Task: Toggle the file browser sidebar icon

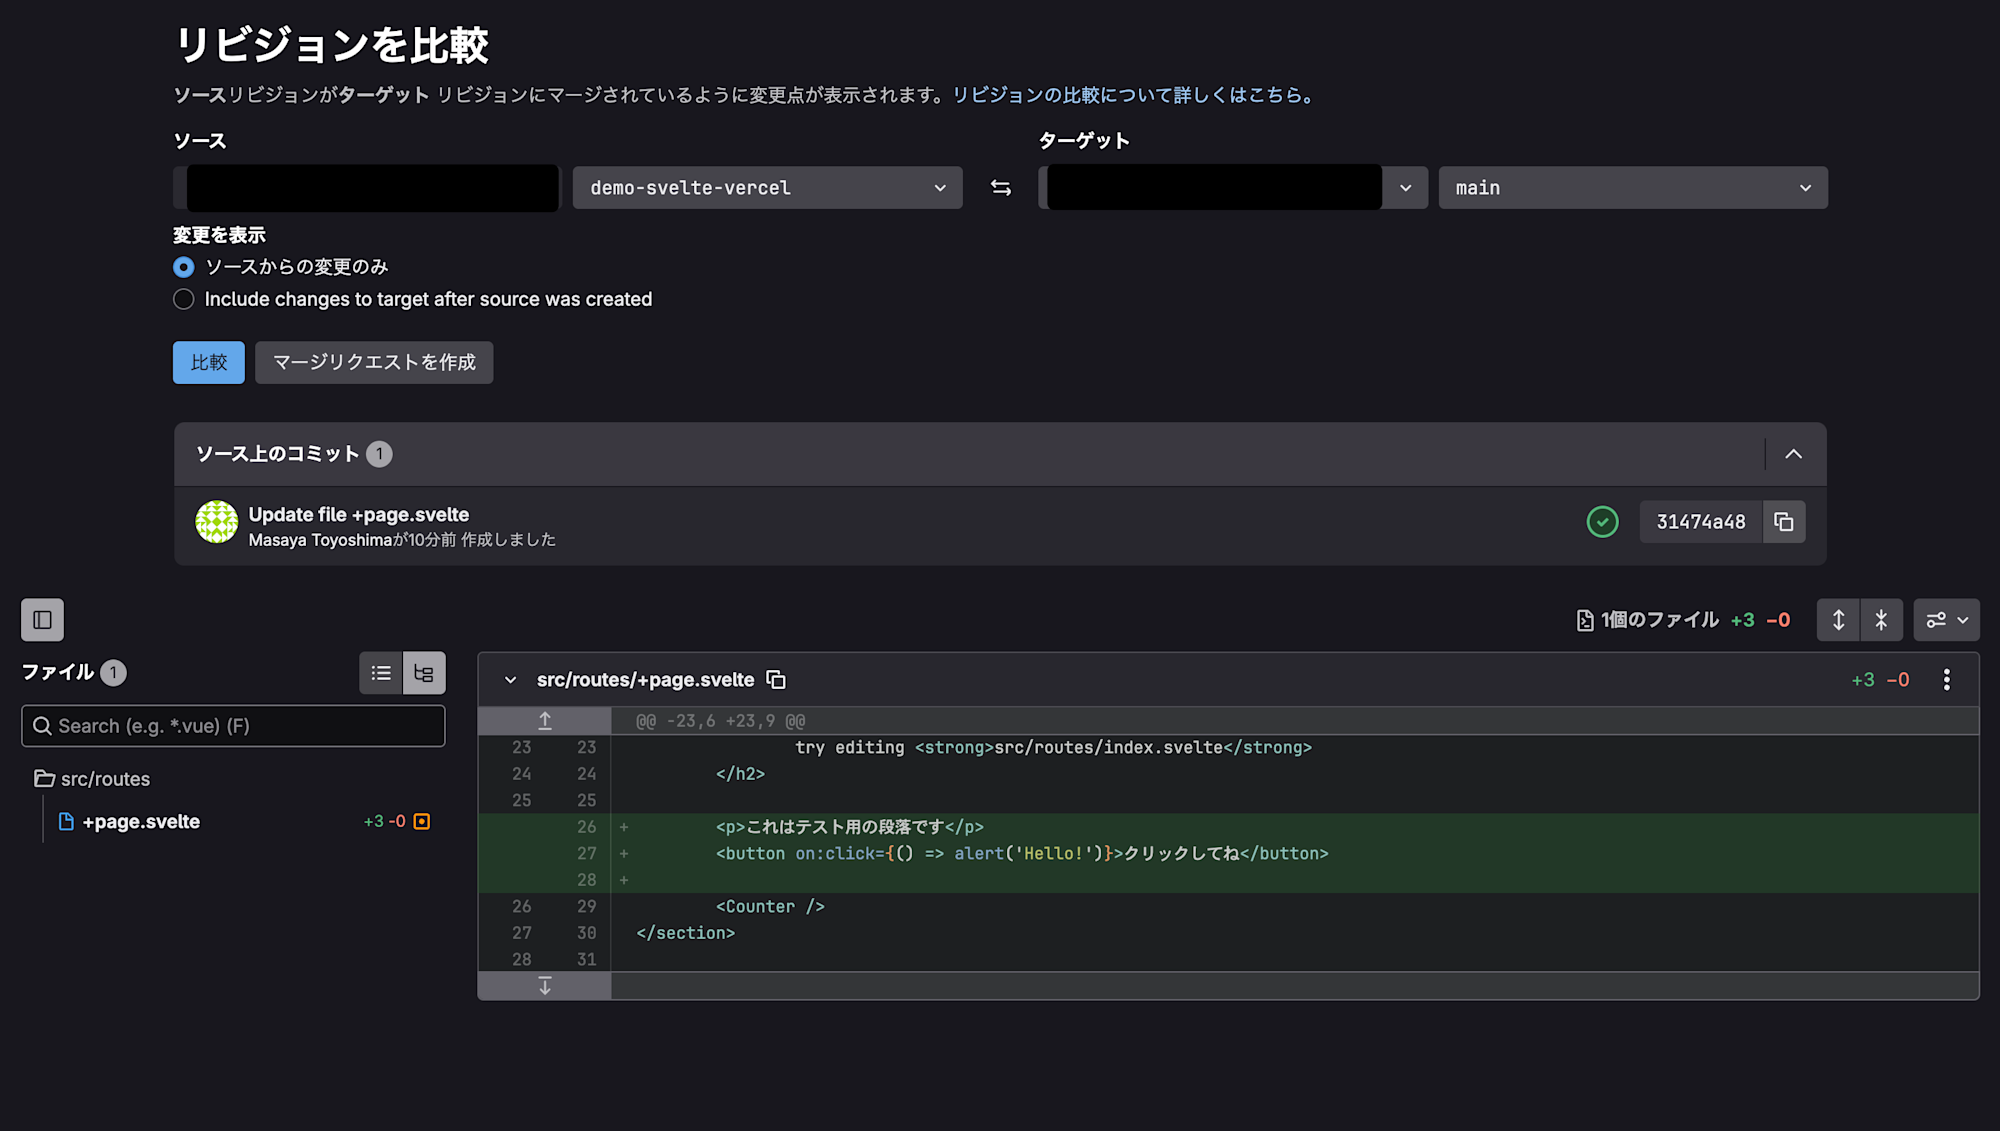Action: 42,620
